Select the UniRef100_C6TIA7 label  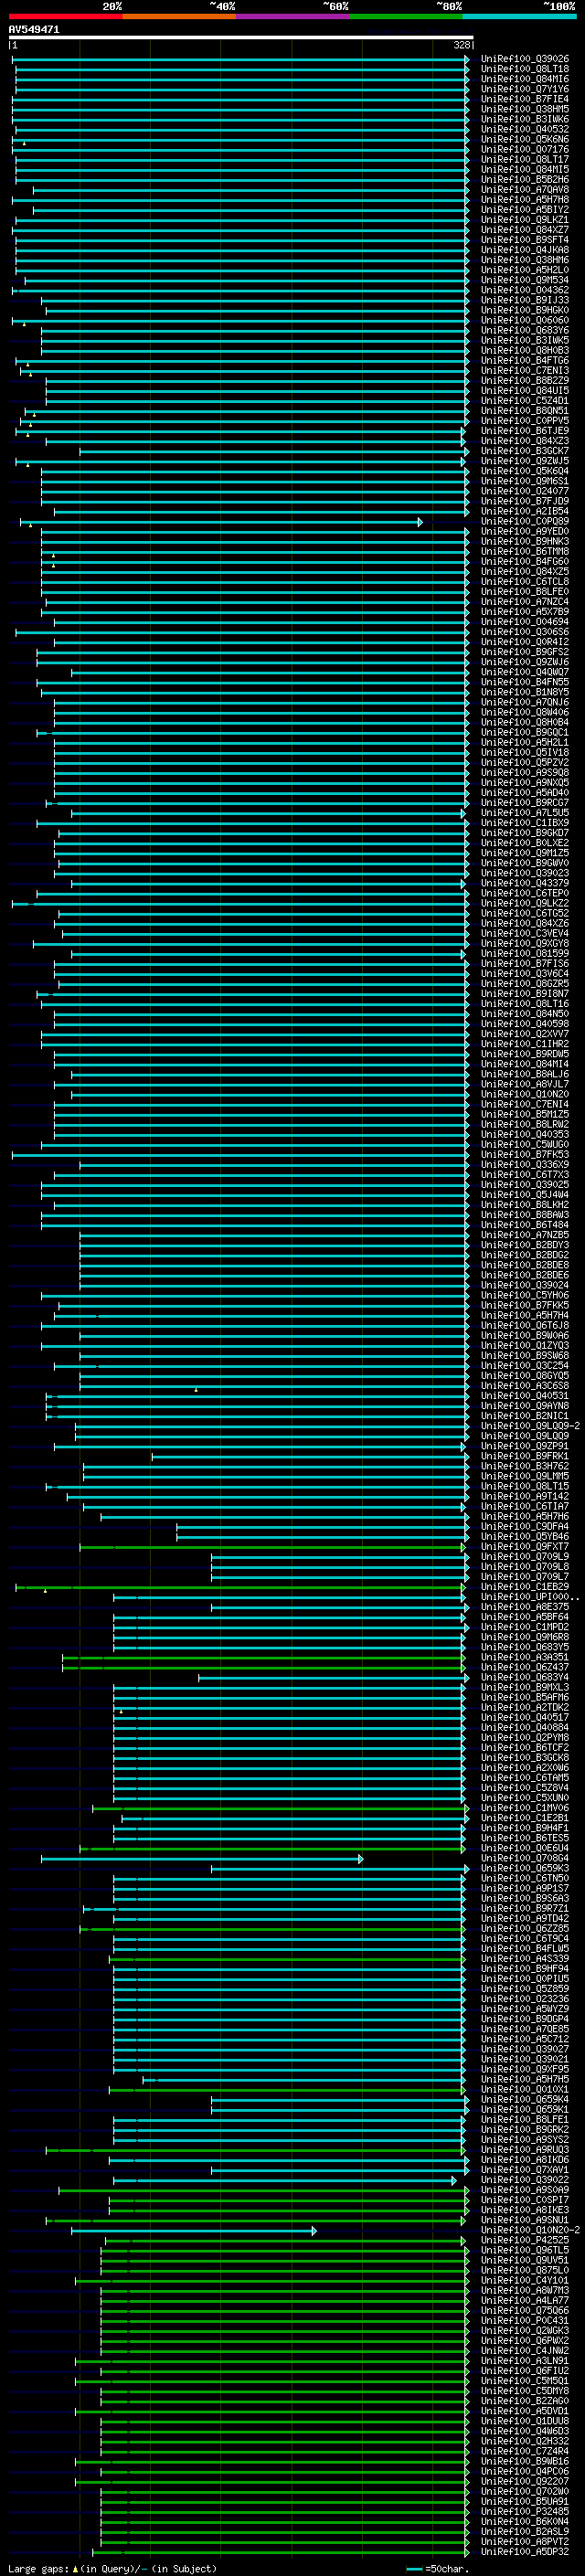click(525, 1506)
